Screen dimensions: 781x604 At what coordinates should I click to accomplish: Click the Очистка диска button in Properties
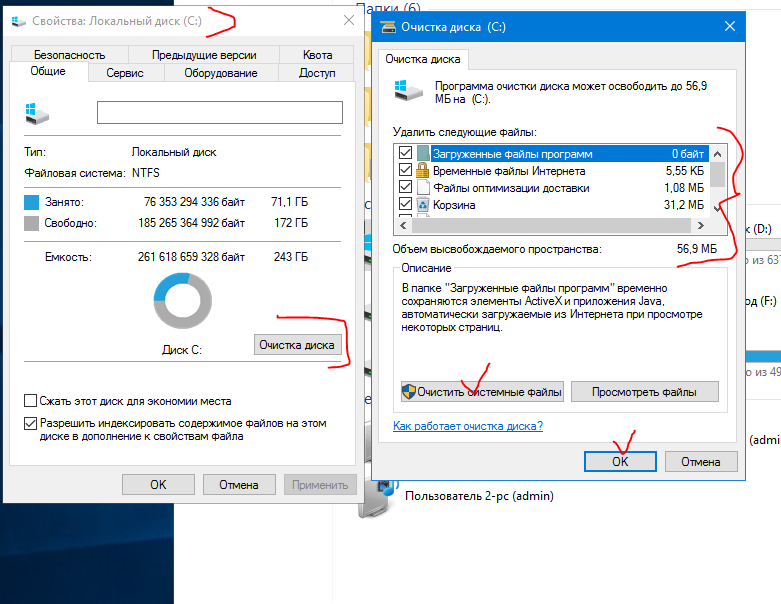297,345
